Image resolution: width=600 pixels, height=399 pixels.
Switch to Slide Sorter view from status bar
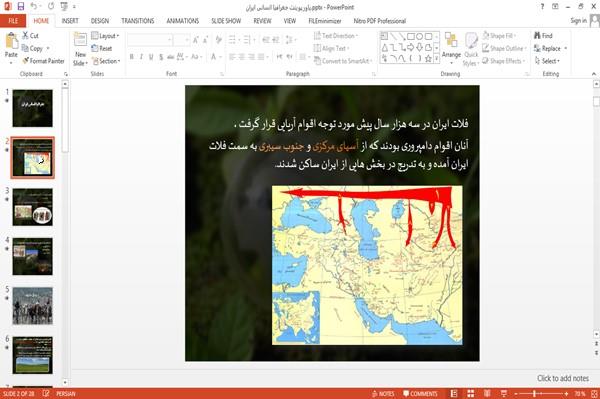point(470,393)
